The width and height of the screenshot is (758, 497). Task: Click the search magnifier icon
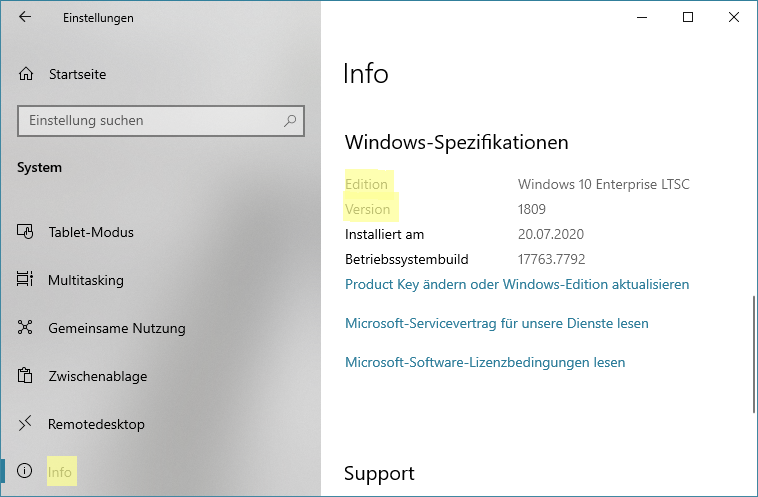click(x=290, y=120)
